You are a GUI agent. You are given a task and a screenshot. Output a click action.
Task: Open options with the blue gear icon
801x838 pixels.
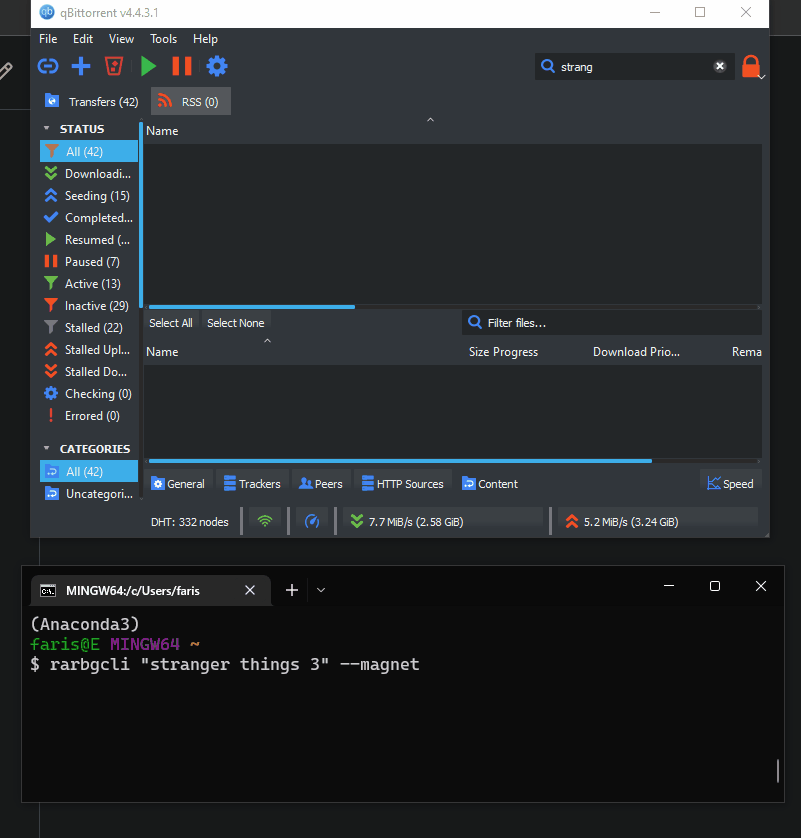[x=217, y=67]
